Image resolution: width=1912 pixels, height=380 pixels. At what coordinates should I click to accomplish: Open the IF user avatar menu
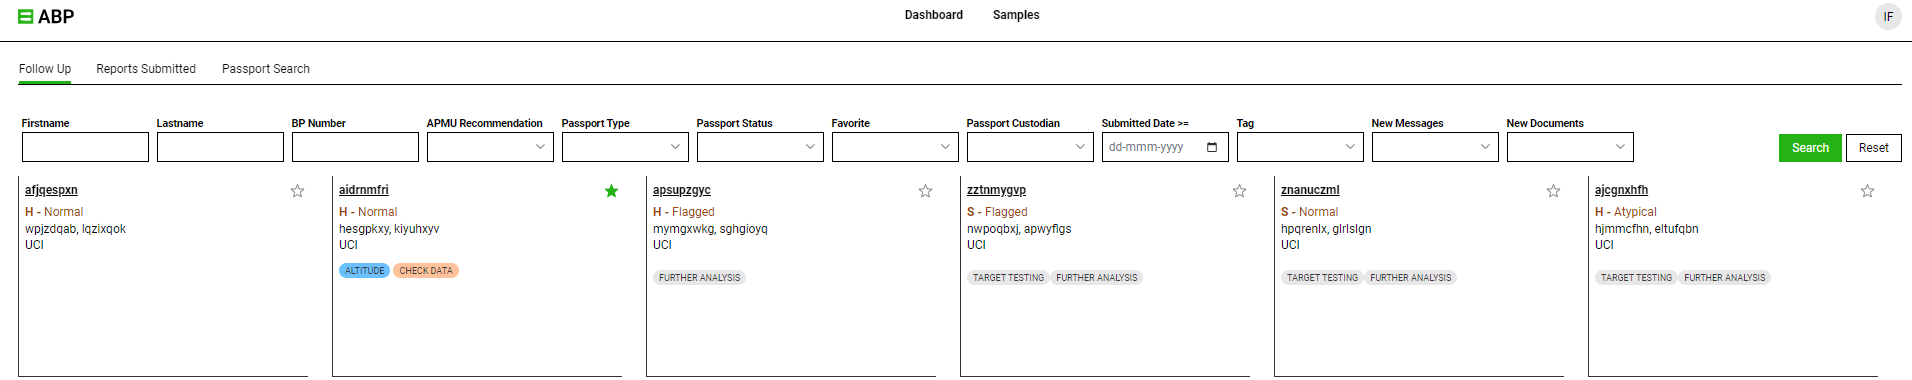pyautogui.click(x=1888, y=17)
